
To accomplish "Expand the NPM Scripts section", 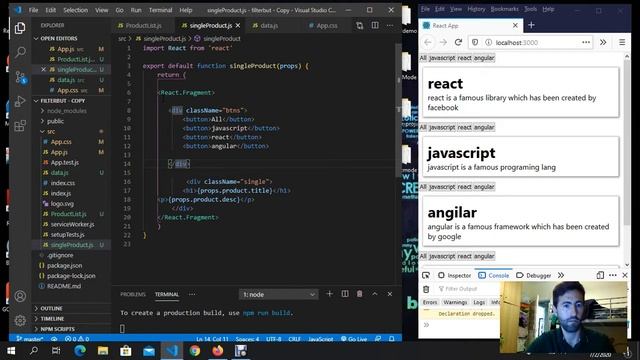I will [57, 329].
